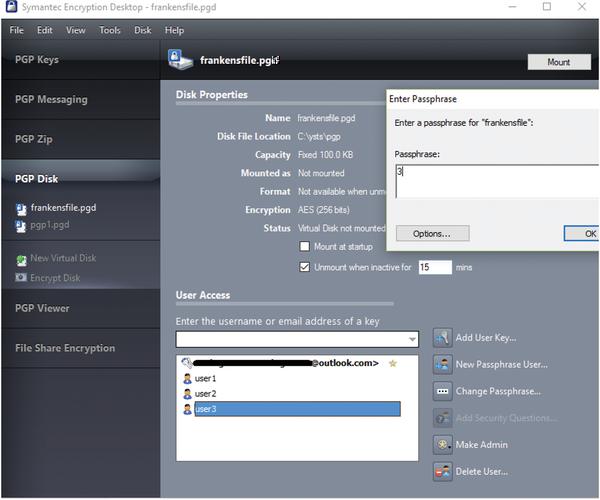600x500 pixels.
Task: Click the gold star next to outlook.com key
Action: click(x=393, y=363)
